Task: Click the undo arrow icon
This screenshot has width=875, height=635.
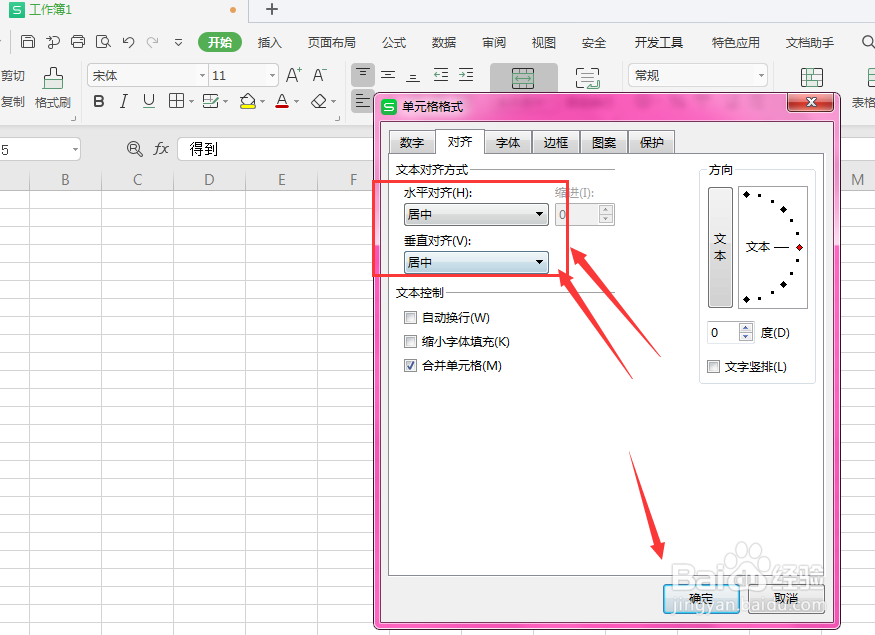Action: point(128,42)
